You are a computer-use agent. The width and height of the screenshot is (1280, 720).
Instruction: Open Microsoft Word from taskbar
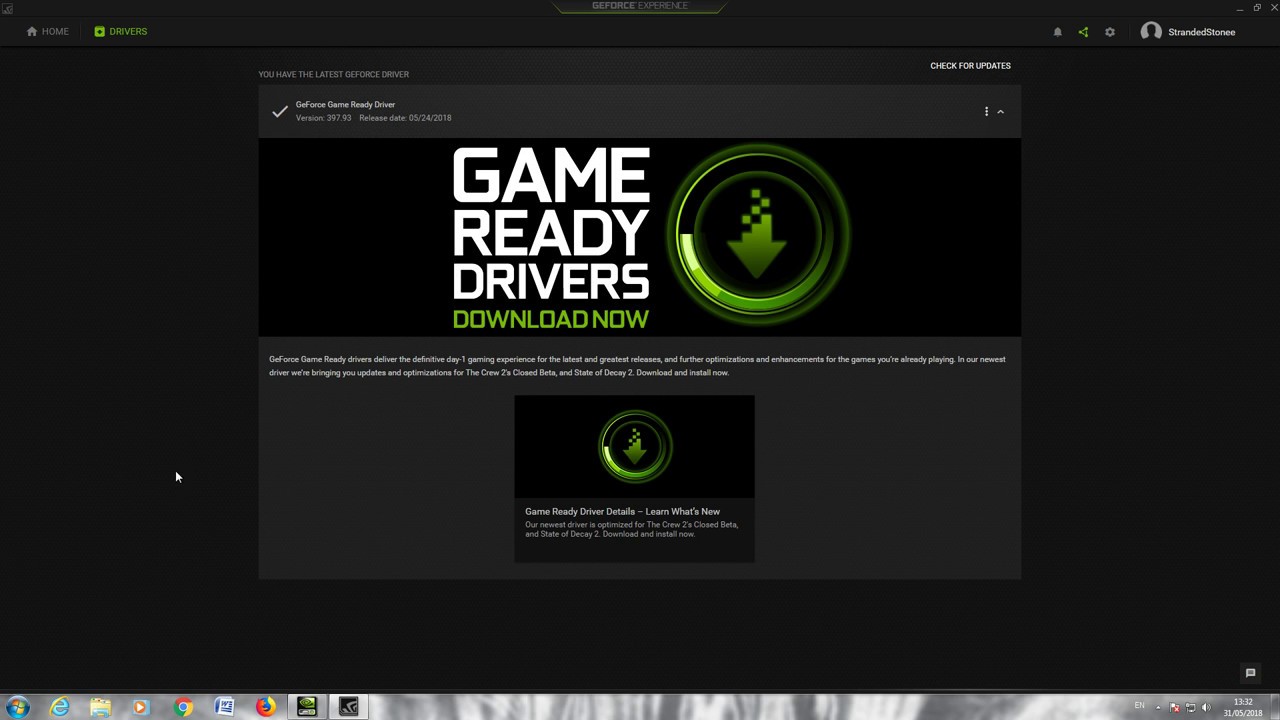coord(224,707)
